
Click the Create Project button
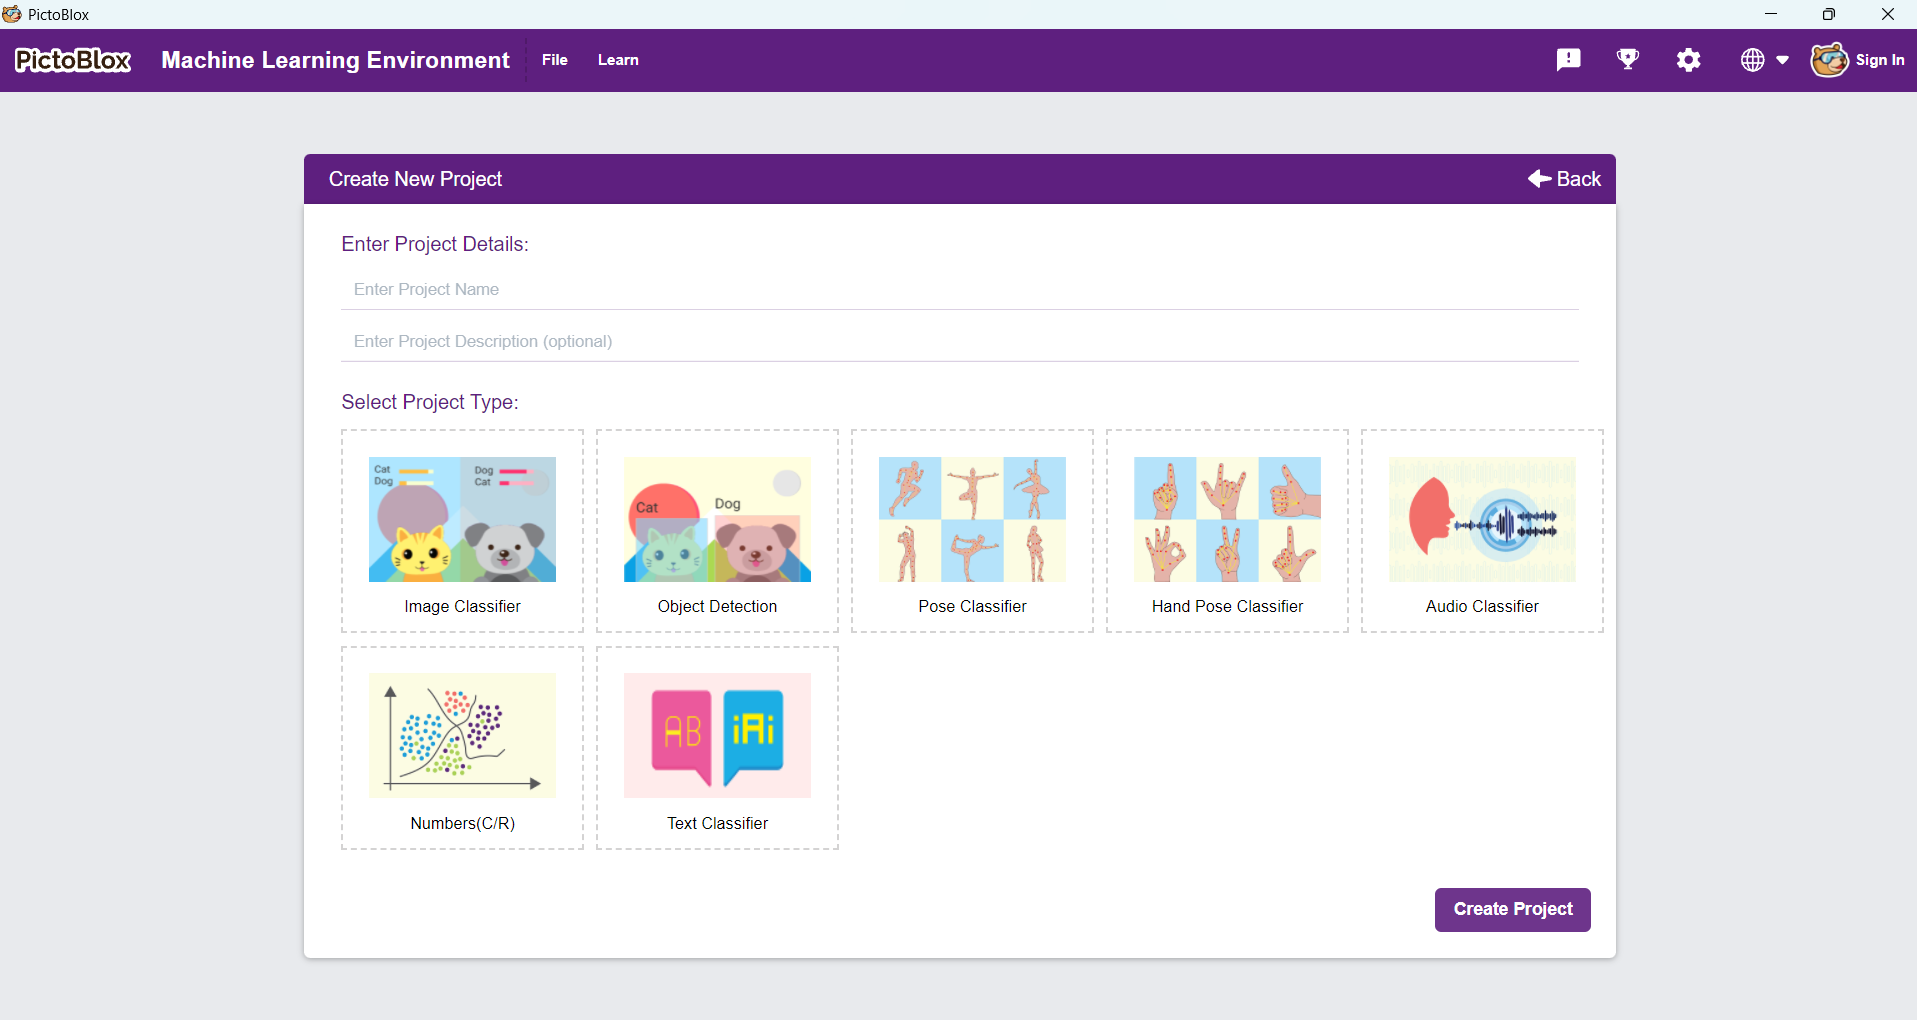coord(1513,910)
